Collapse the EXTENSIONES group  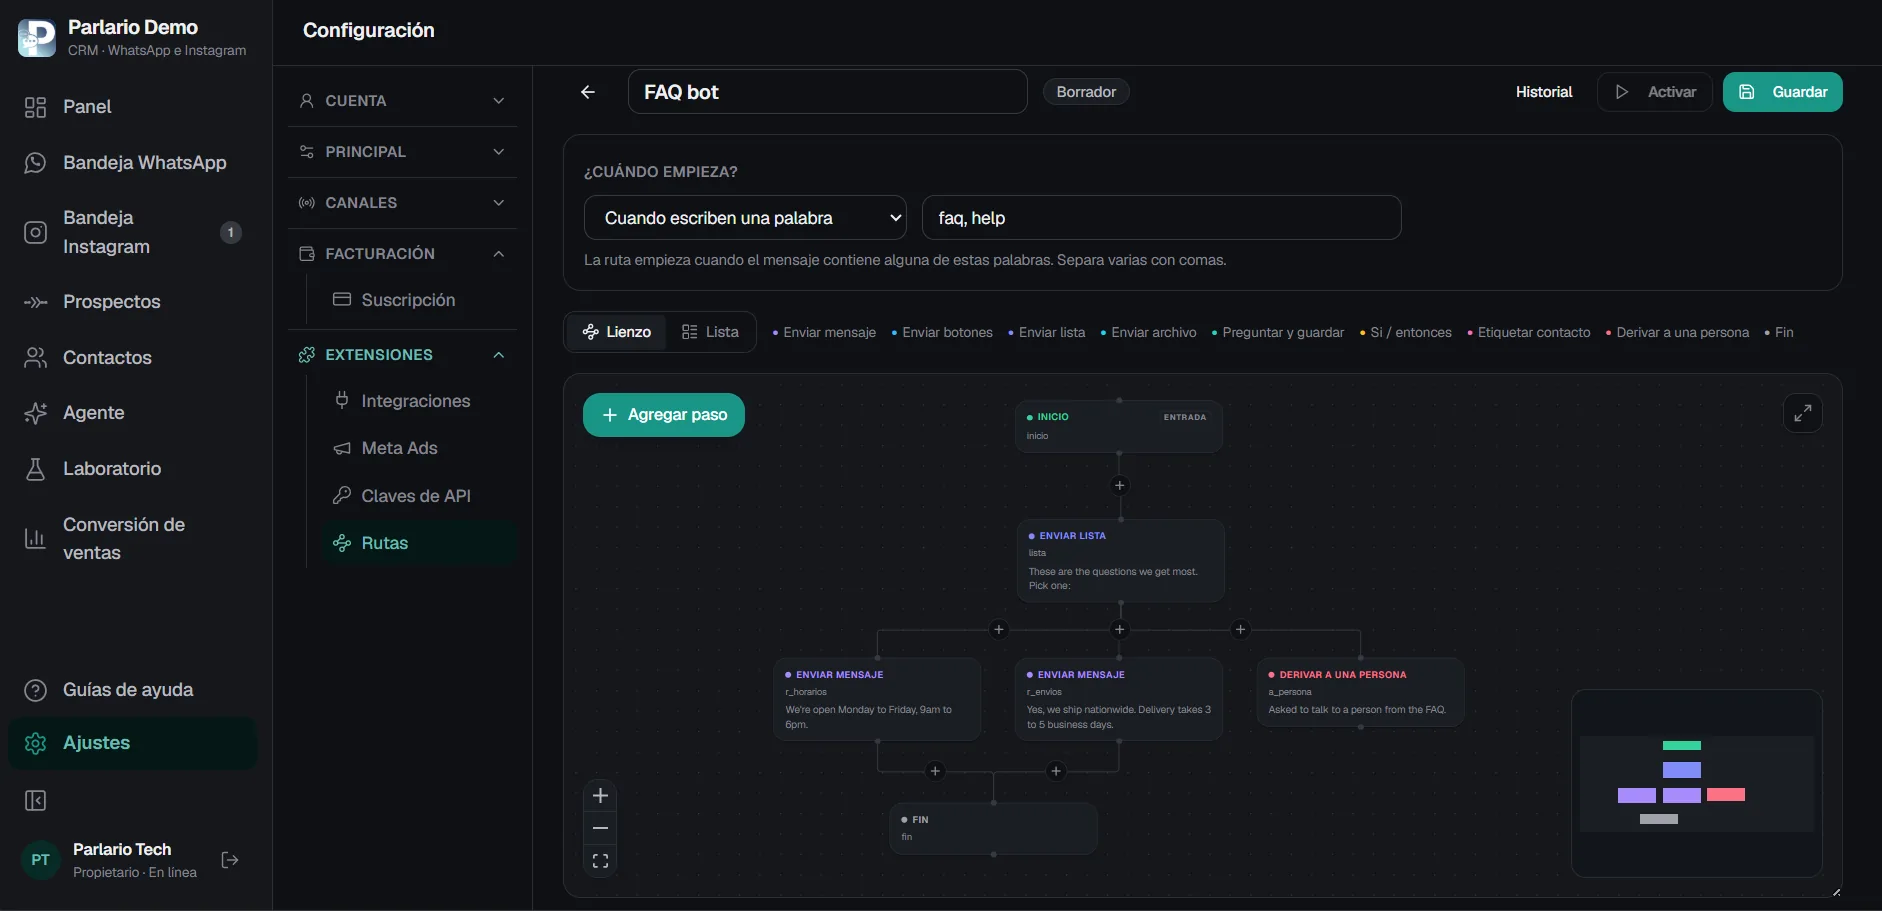point(402,355)
